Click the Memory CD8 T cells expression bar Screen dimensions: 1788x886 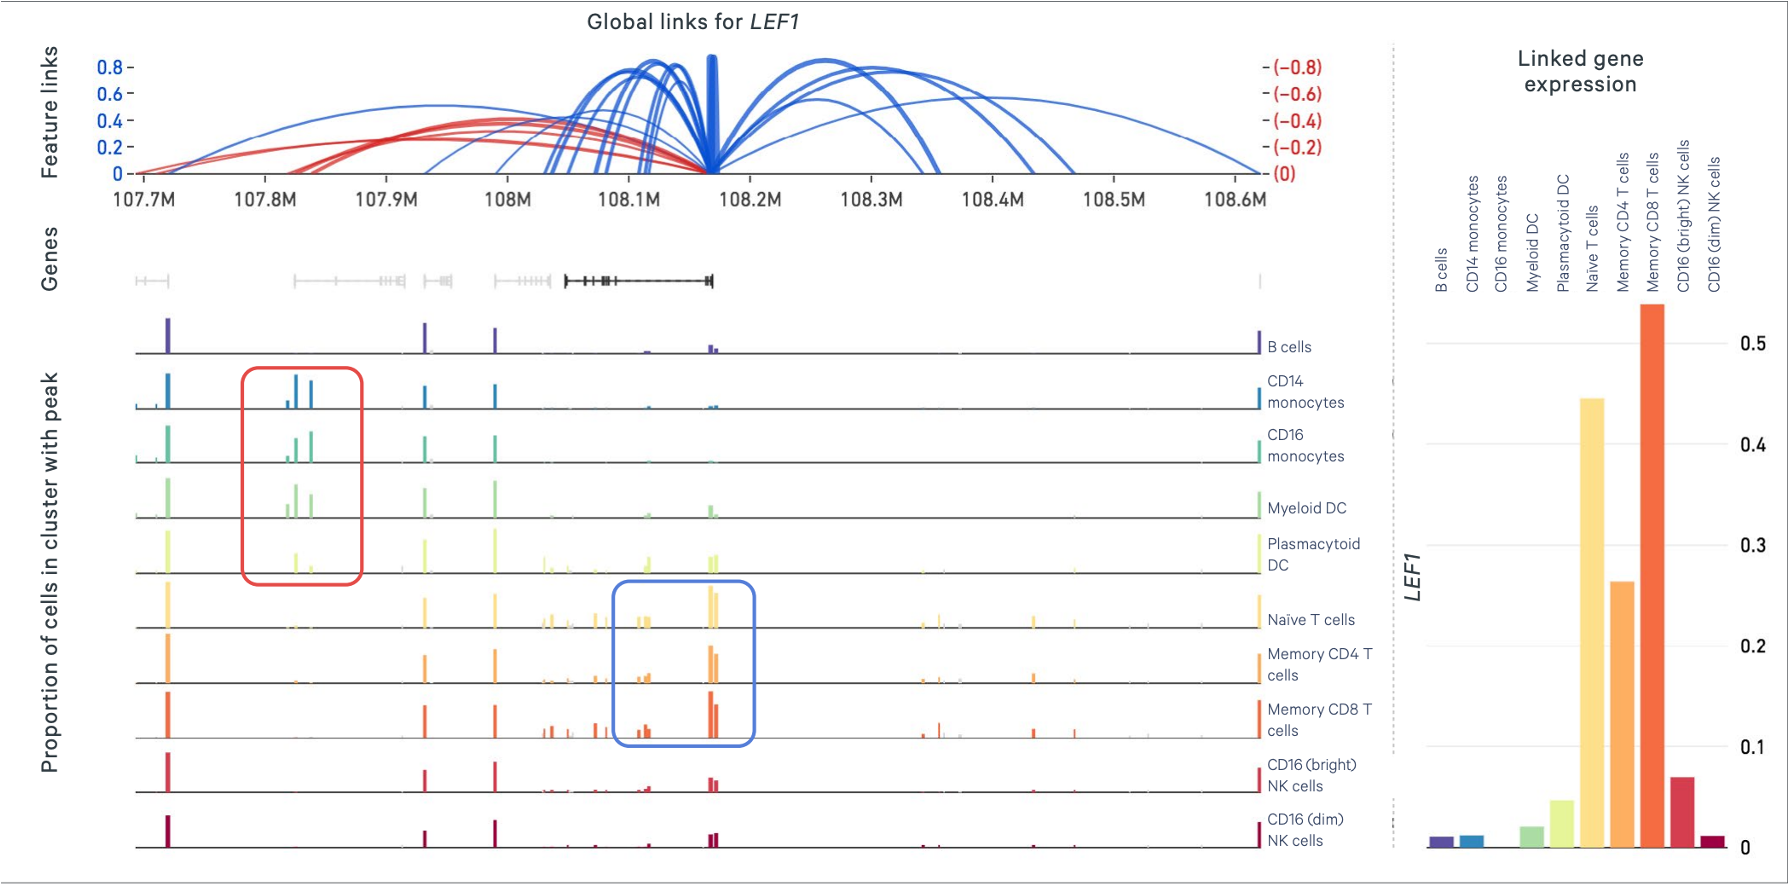(x=1652, y=575)
